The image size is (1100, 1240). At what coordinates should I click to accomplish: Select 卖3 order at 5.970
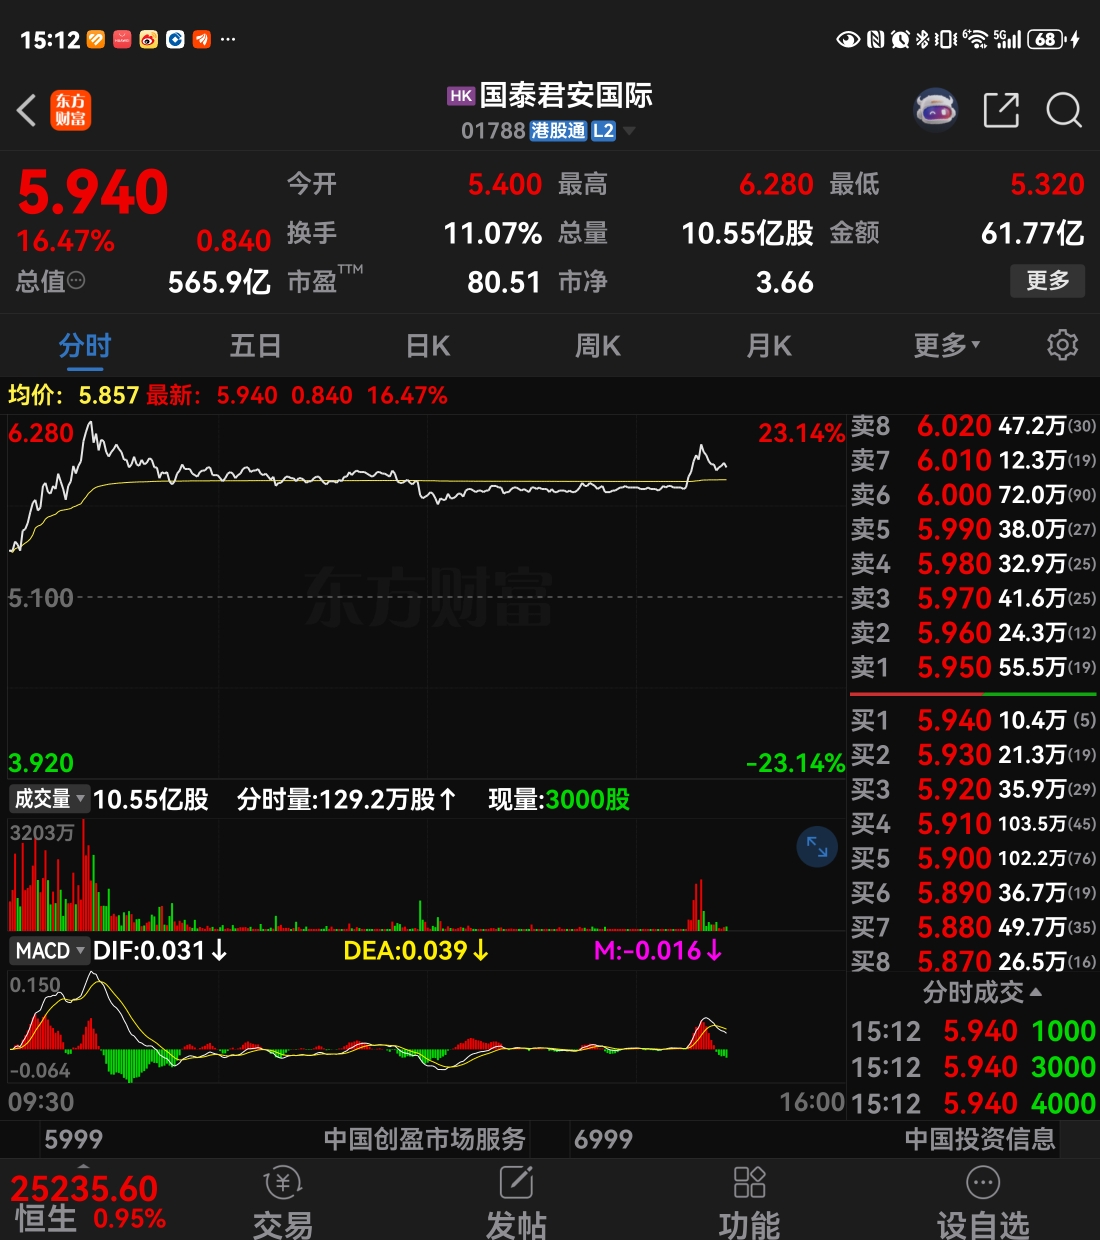pyautogui.click(x=973, y=598)
